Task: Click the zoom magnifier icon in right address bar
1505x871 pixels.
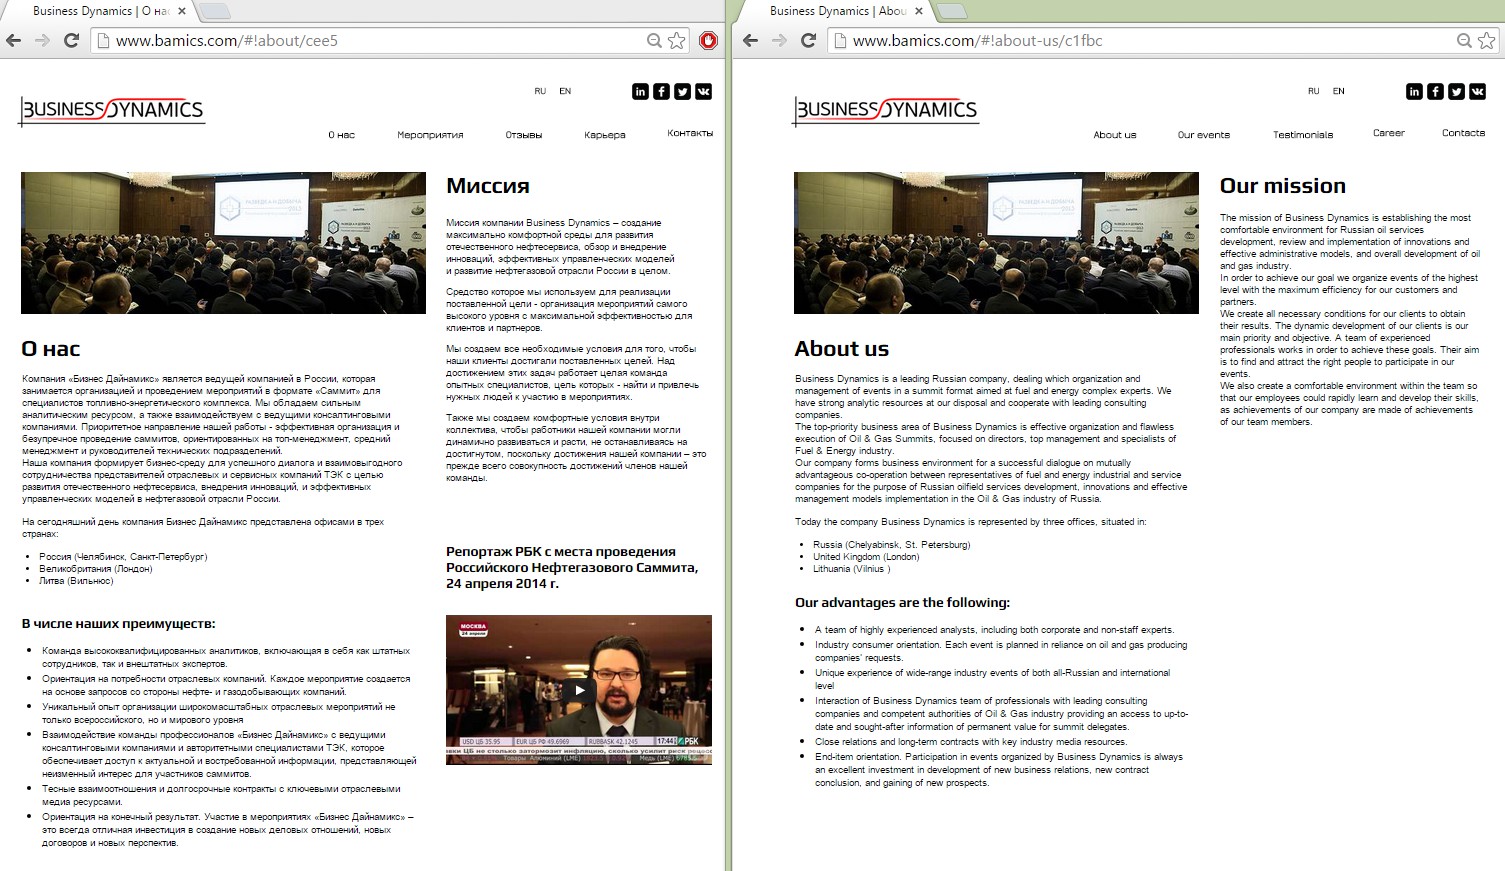Action: [x=1464, y=41]
